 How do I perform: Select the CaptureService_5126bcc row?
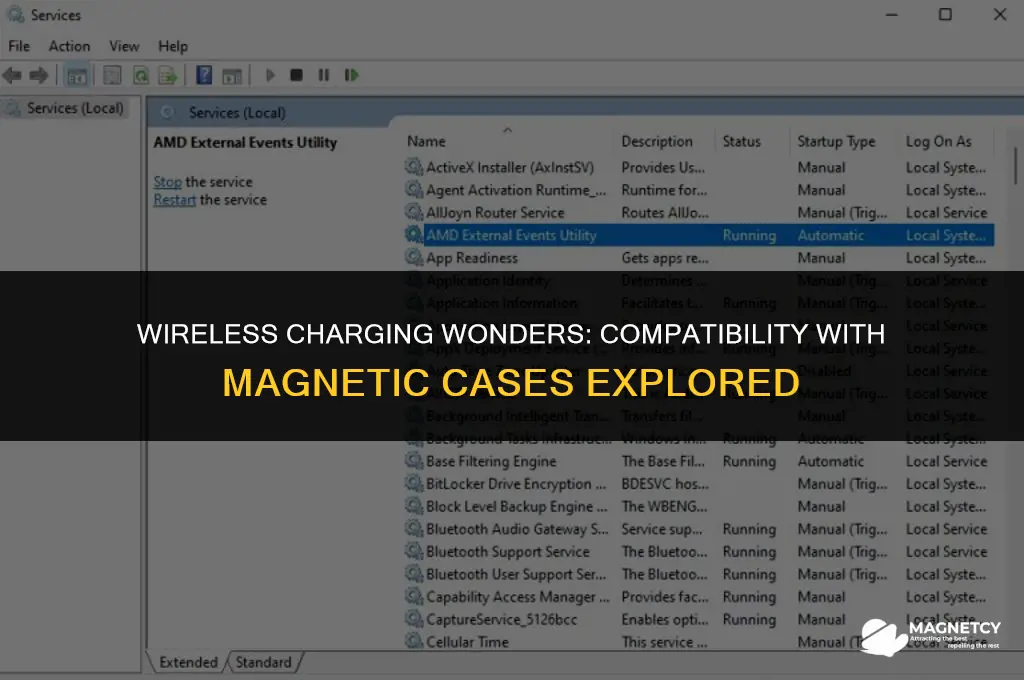pos(699,619)
